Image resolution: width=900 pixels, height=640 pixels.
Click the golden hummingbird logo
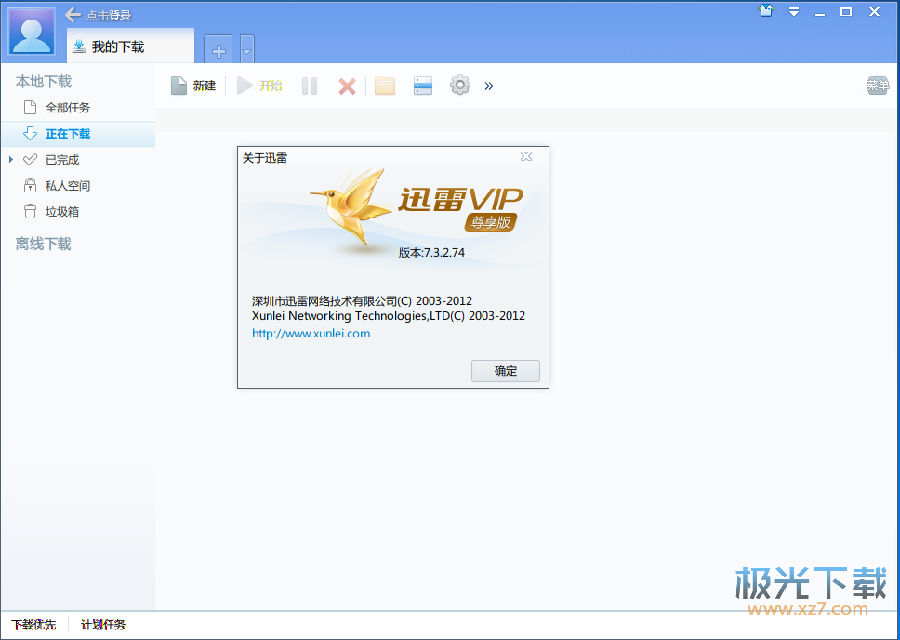pyautogui.click(x=351, y=207)
